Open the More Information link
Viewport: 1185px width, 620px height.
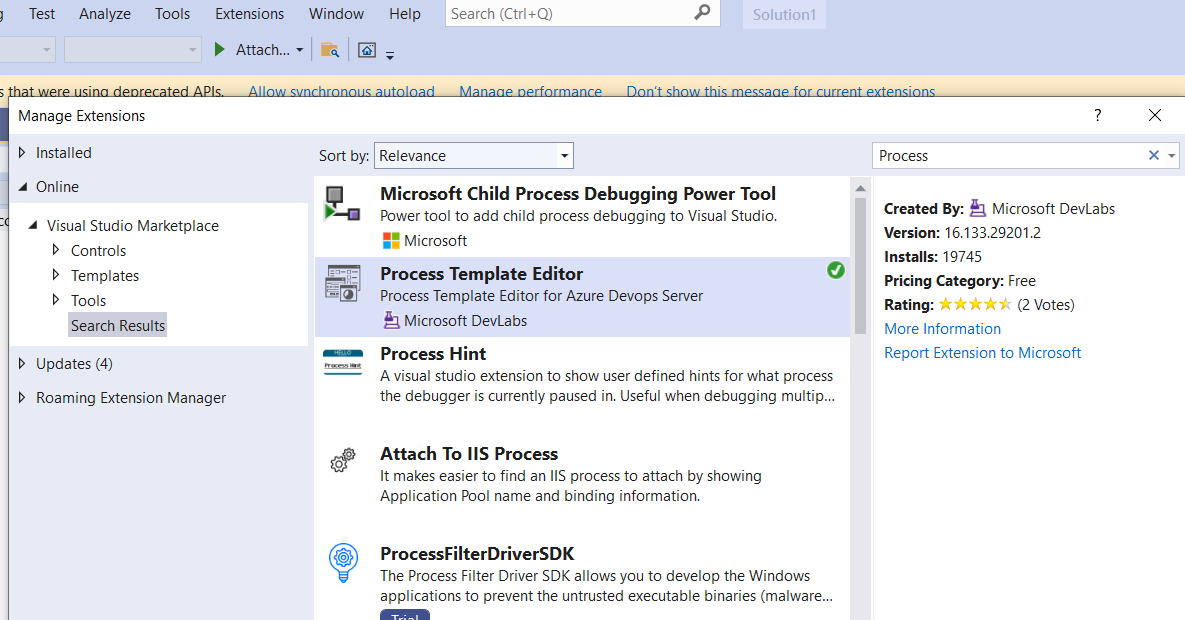tap(942, 329)
